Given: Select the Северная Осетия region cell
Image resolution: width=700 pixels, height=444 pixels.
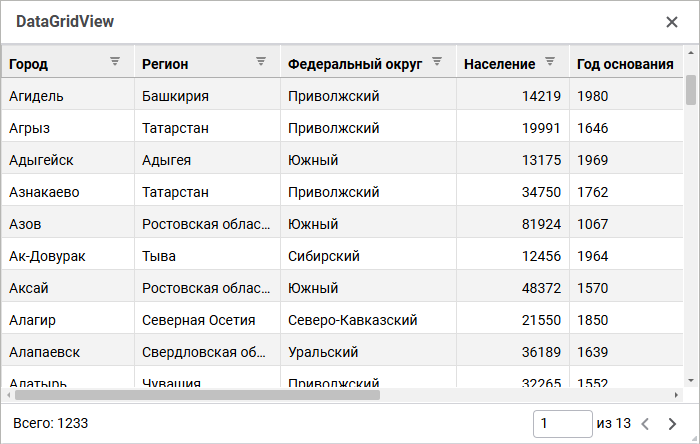Looking at the screenshot, I should pyautogui.click(x=208, y=320).
